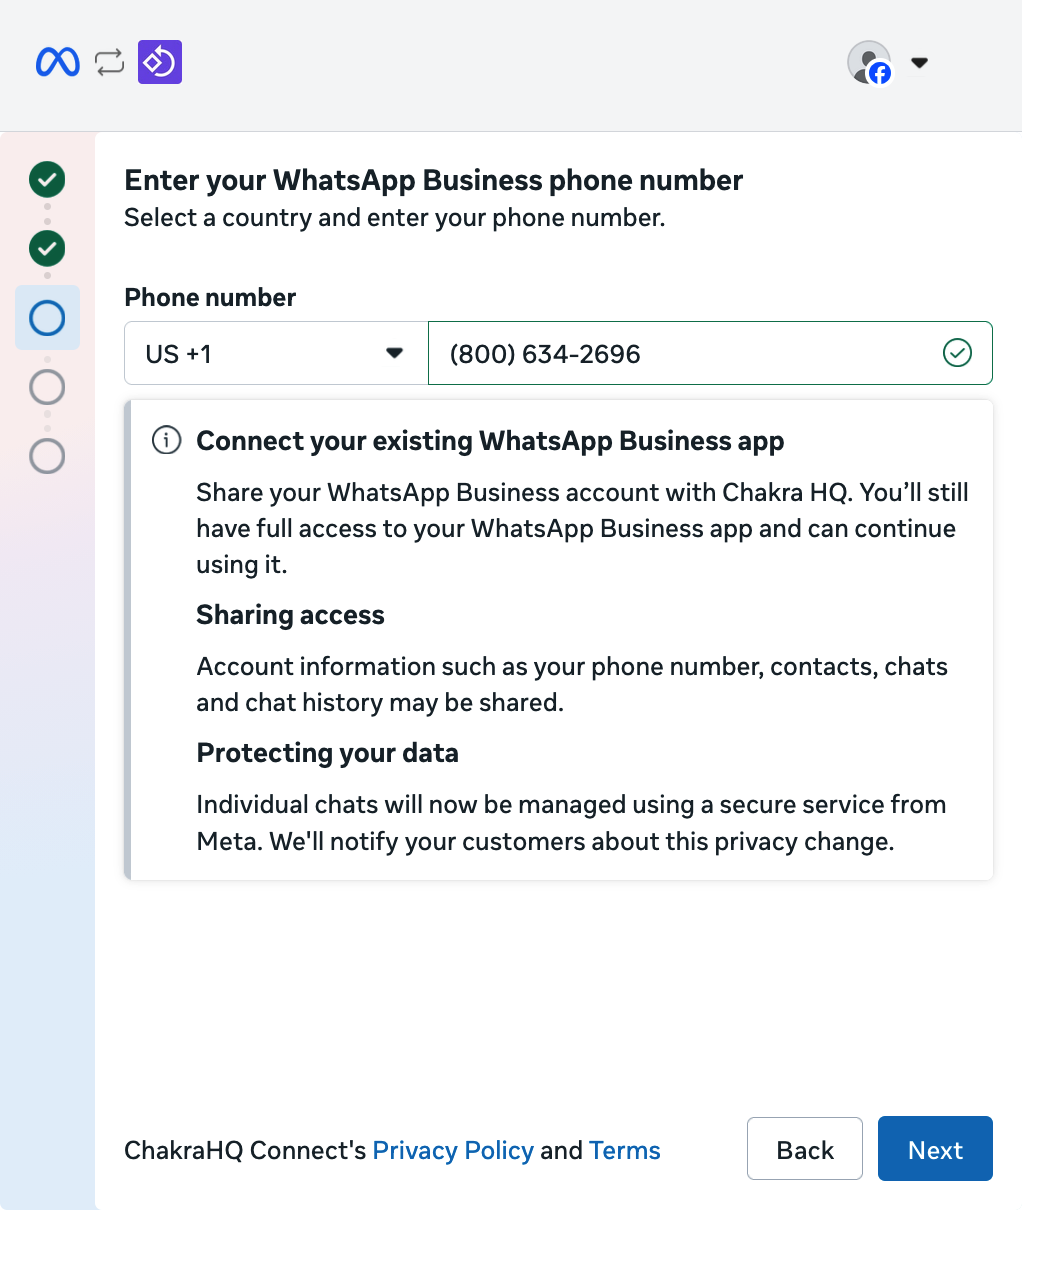Click the profile avatar picture
1052x1266 pixels.
click(866, 60)
